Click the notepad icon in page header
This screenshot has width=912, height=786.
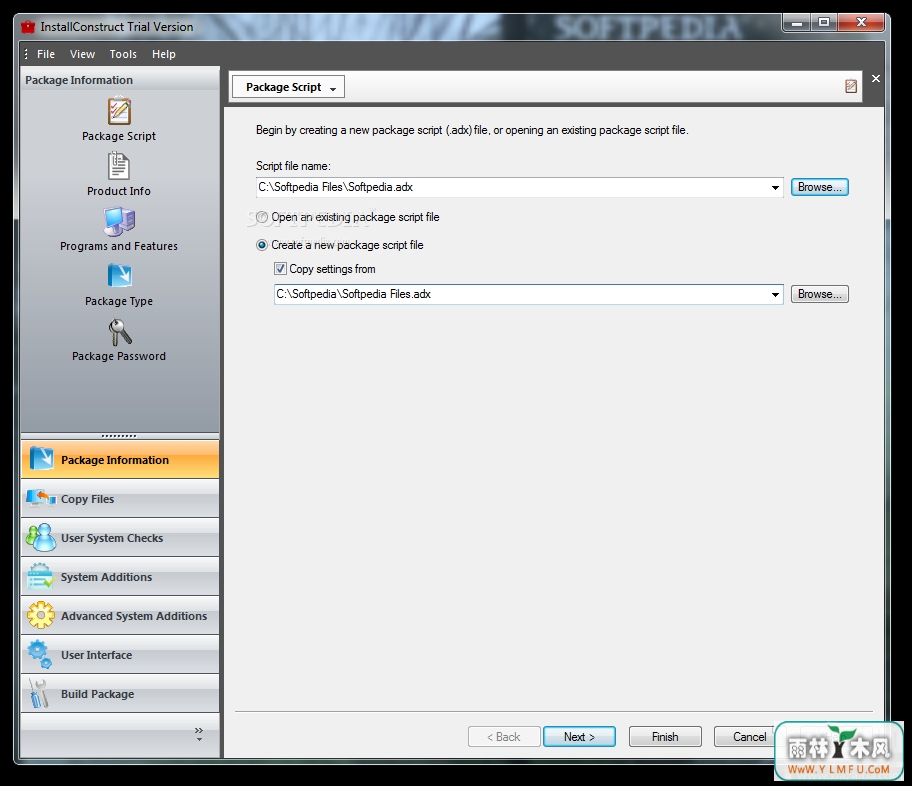point(851,86)
